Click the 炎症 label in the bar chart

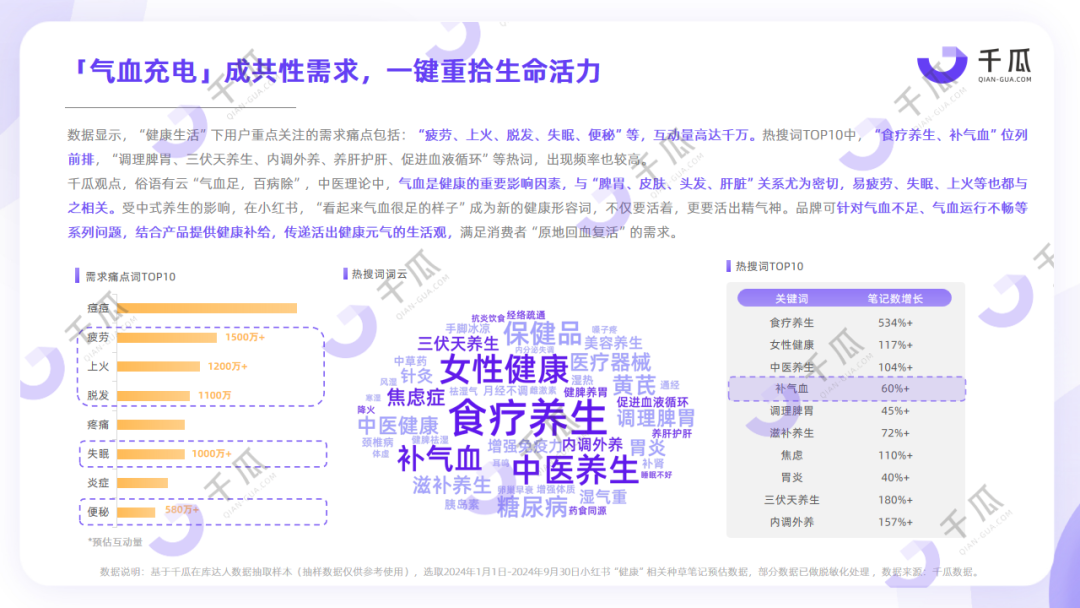coord(98,483)
